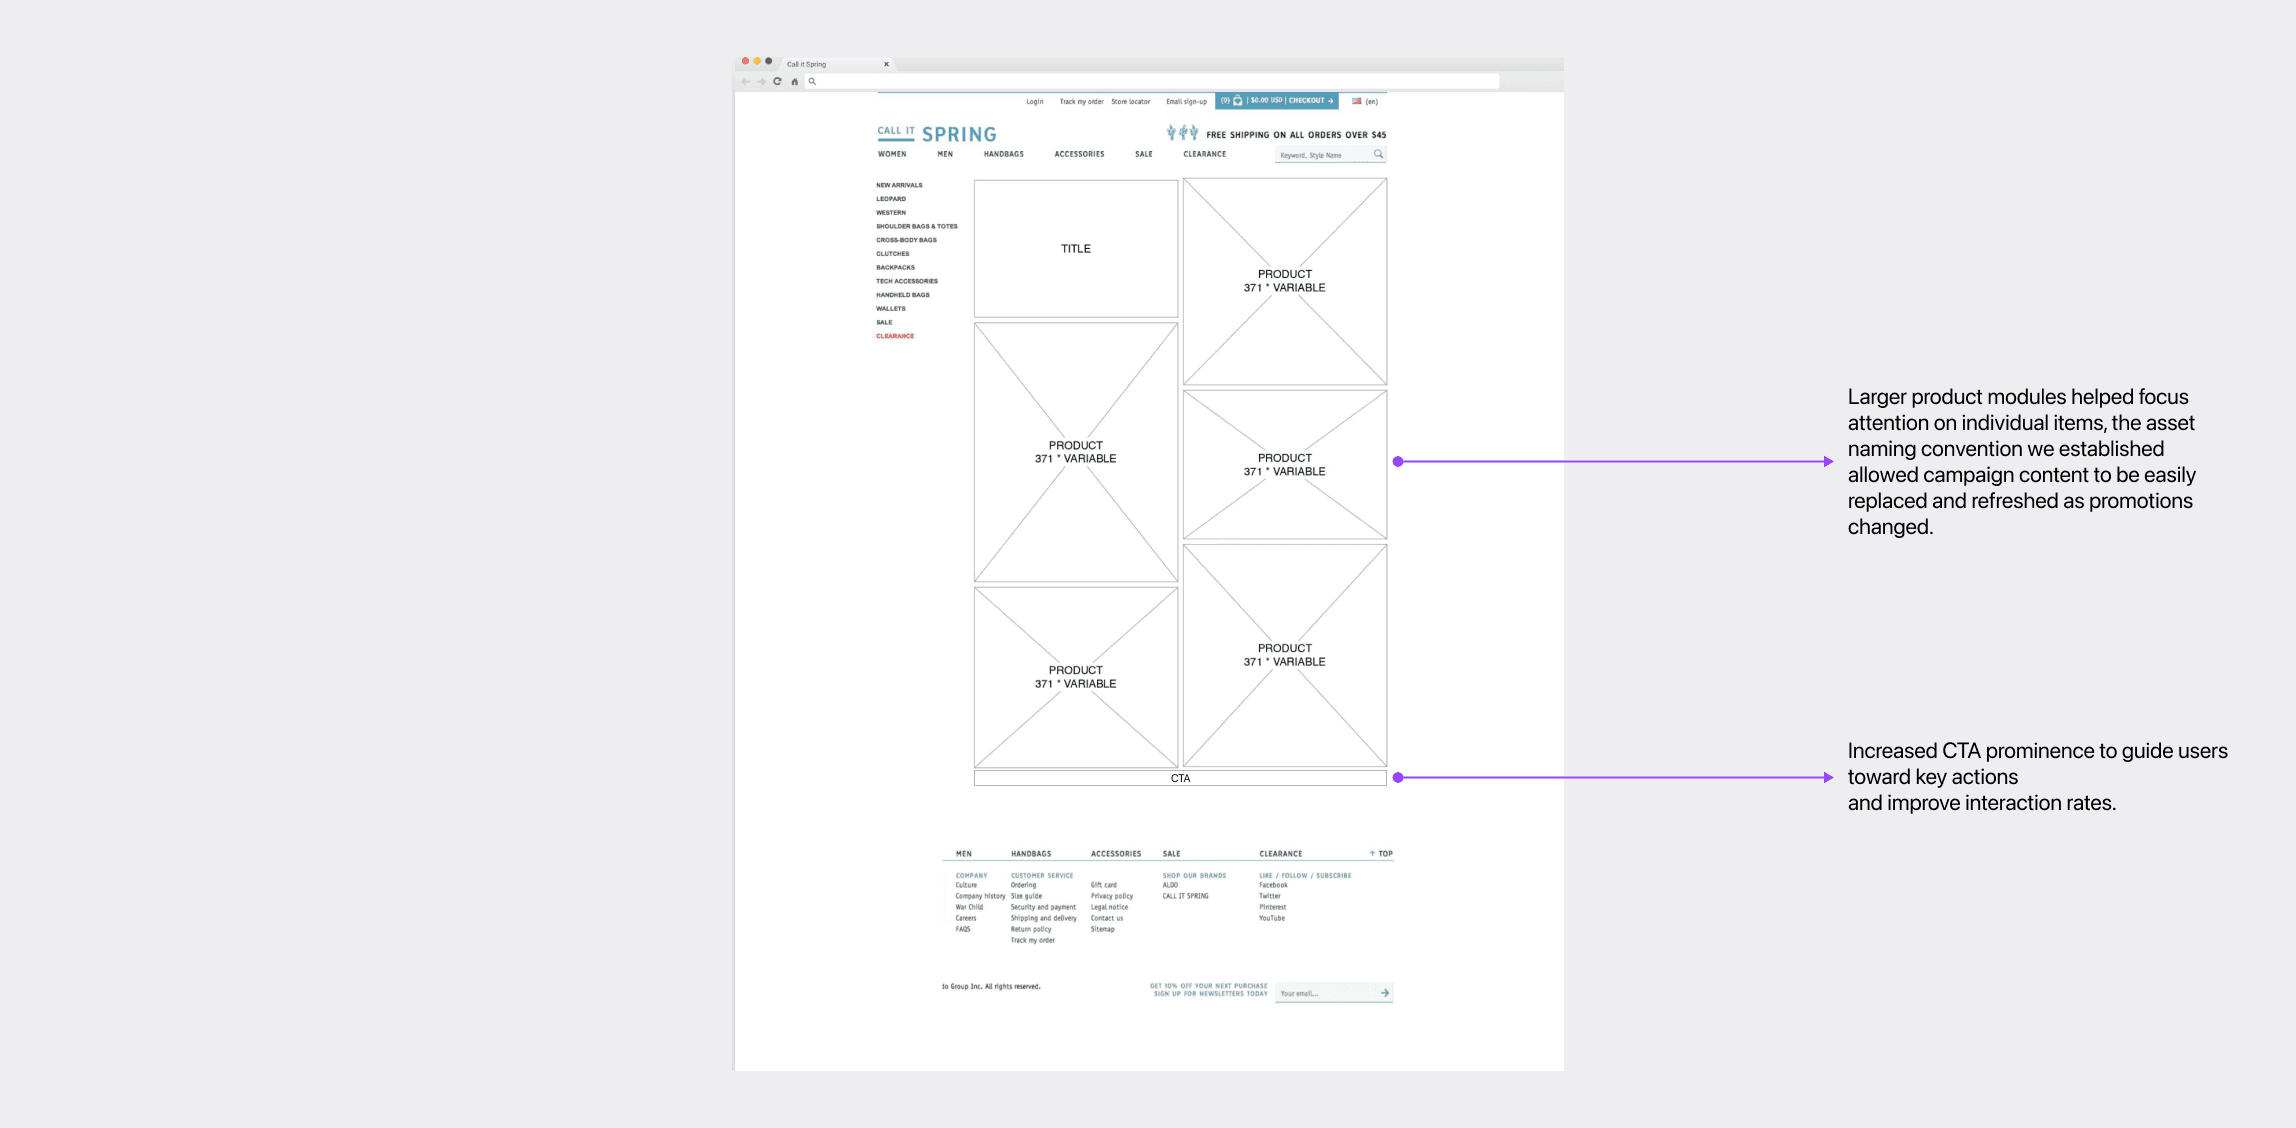This screenshot has height=1128, width=2296.
Task: Click the site search magnifier icon
Action: pyautogui.click(x=1378, y=154)
